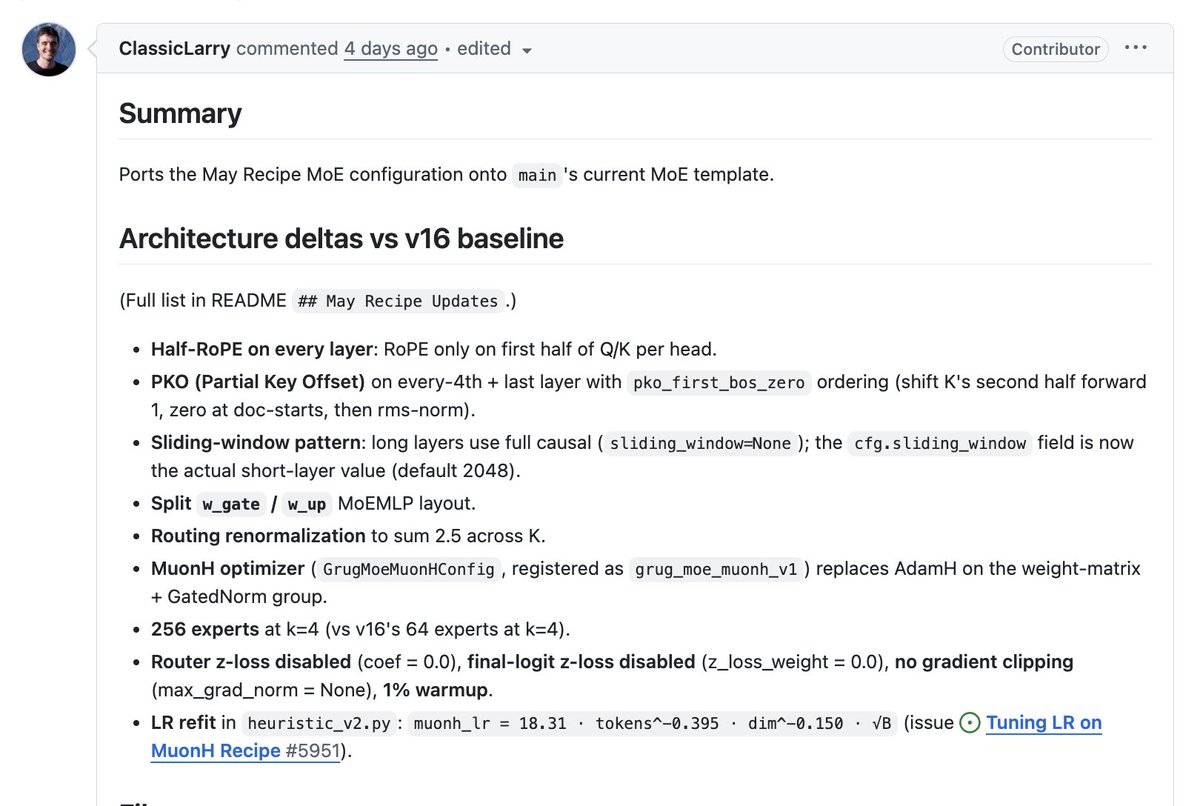Open 'Tuning LR on MuonH Recipe' issue link
1200x806 pixels.
pyautogui.click(x=627, y=736)
